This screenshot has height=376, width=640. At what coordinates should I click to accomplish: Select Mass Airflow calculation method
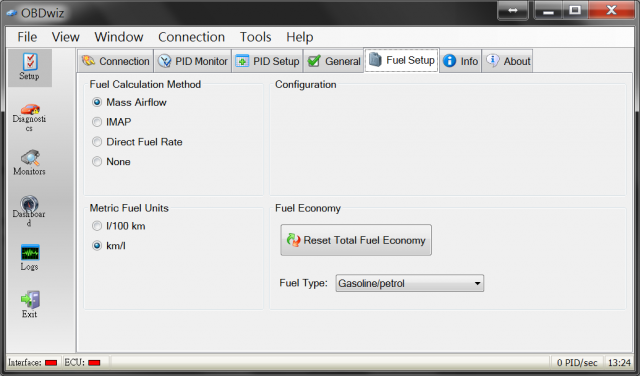click(x=130, y=102)
